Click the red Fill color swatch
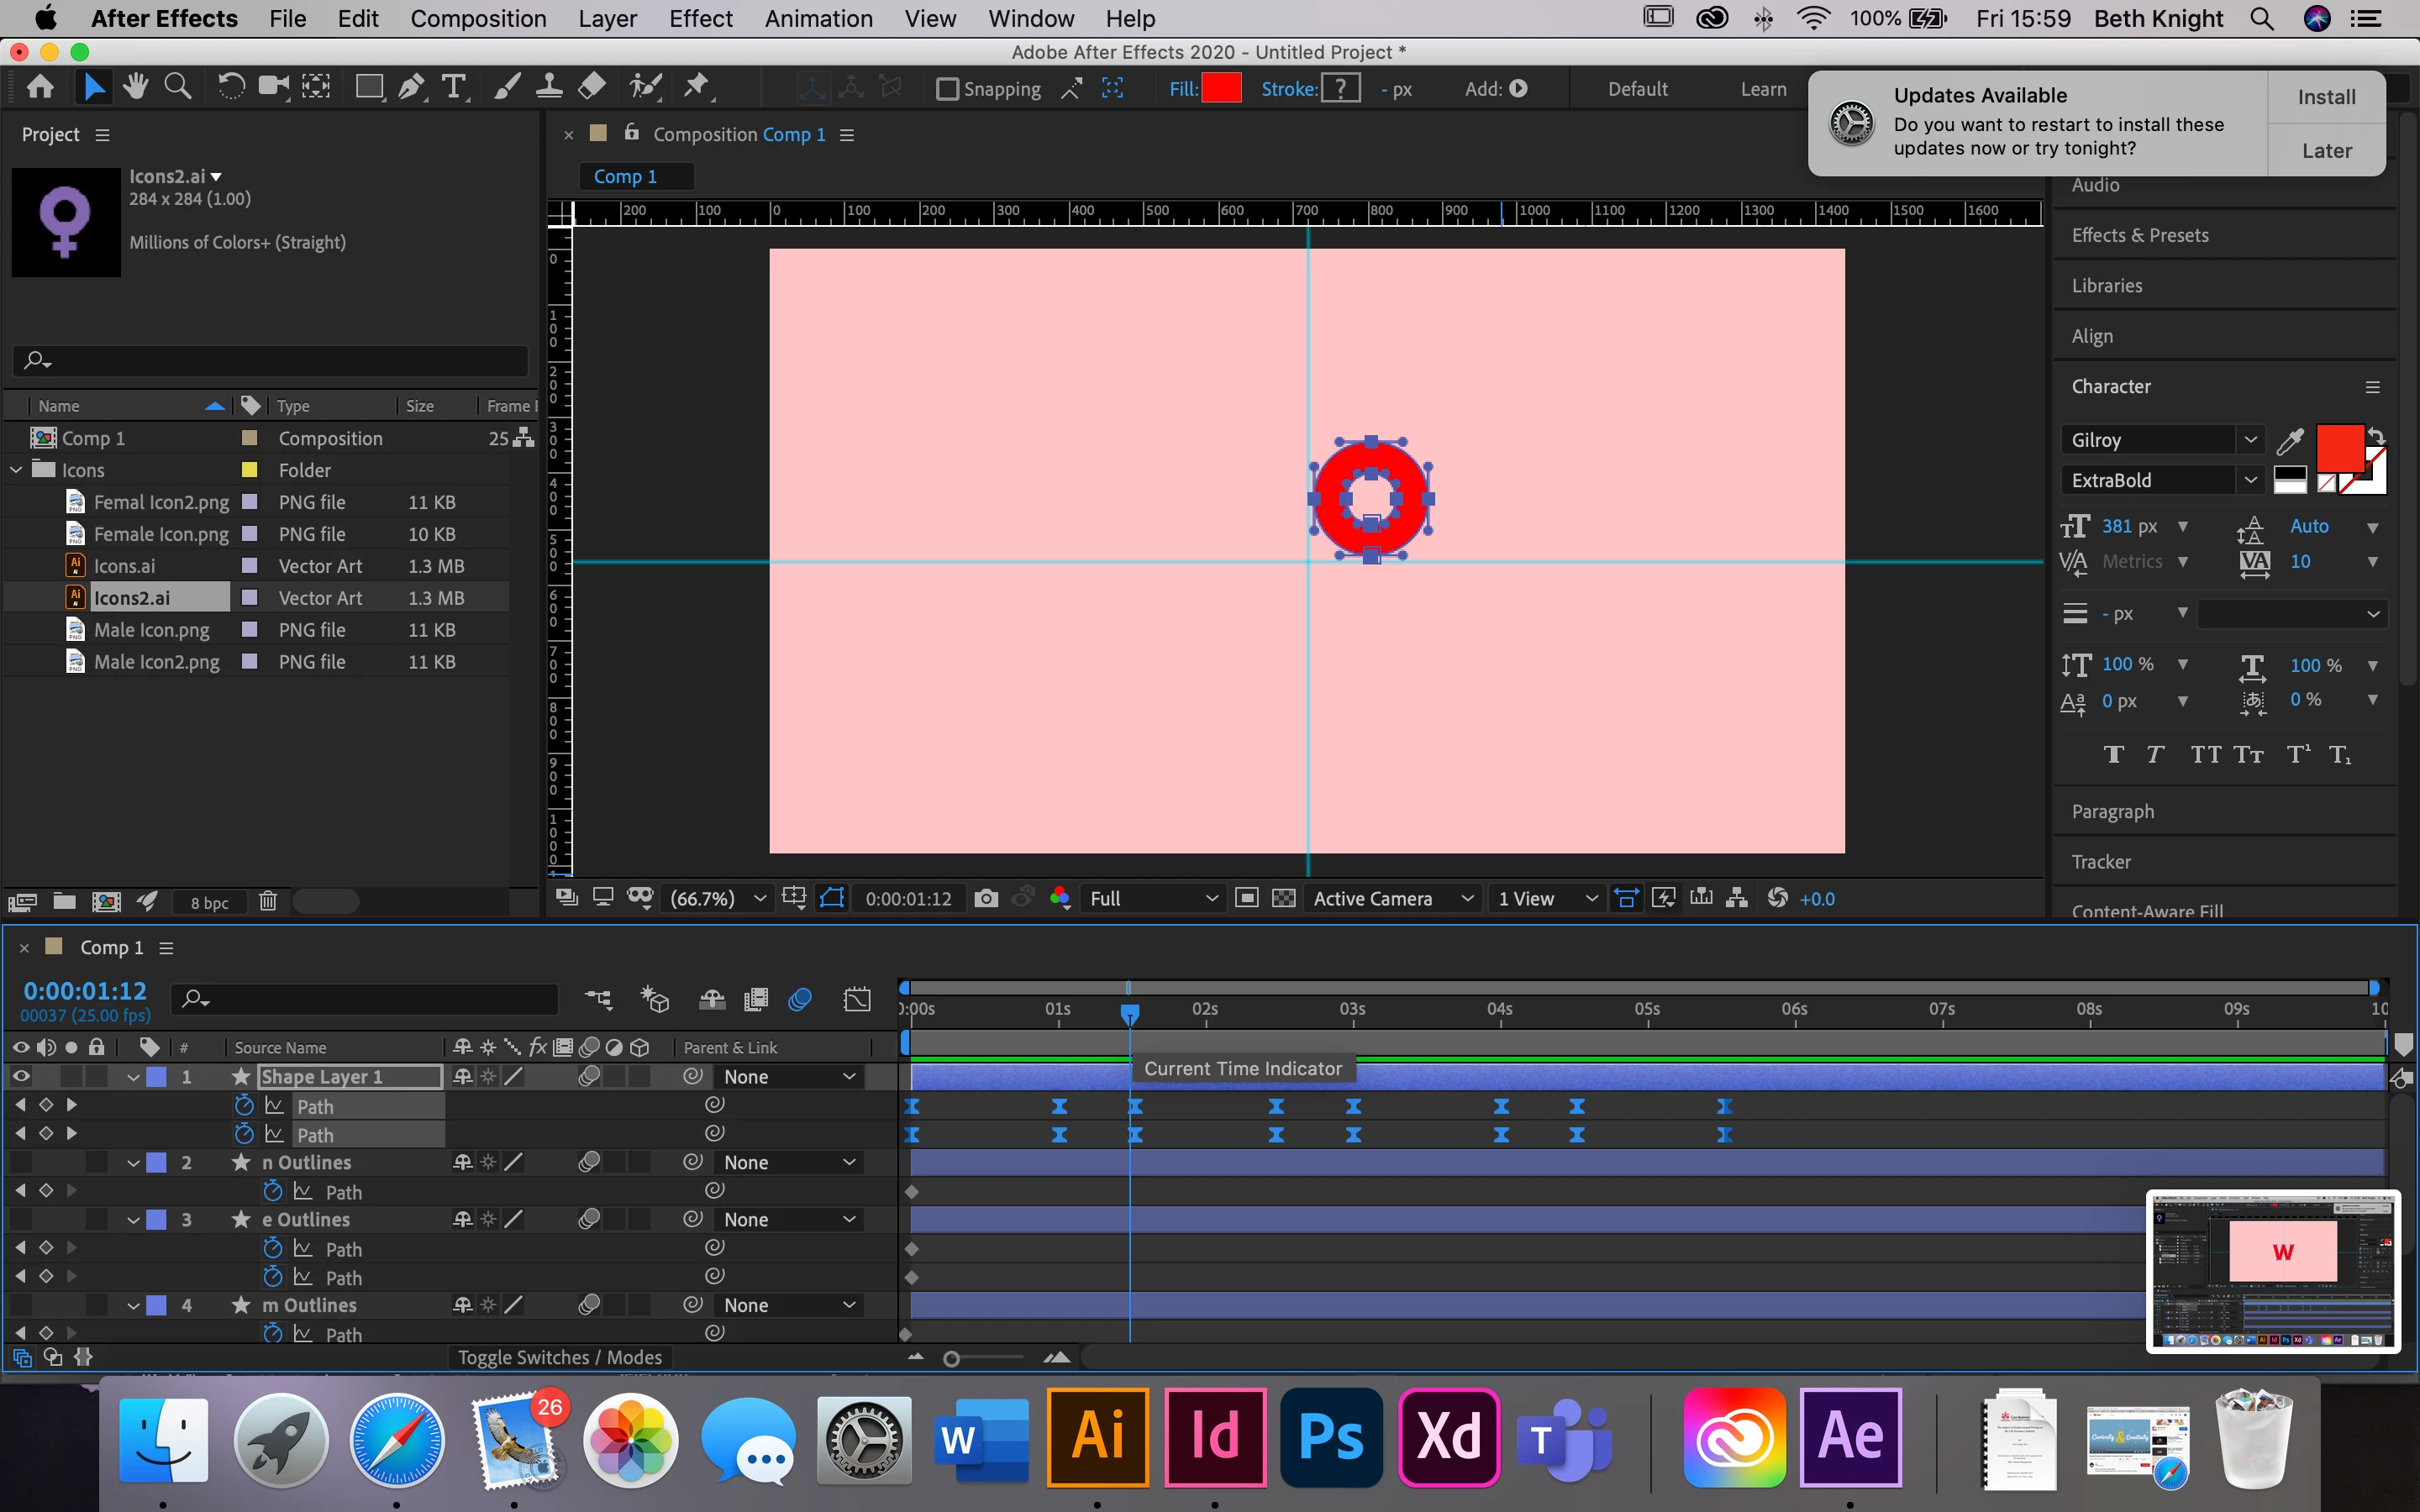Viewport: 2420px width, 1512px height. (x=1221, y=89)
